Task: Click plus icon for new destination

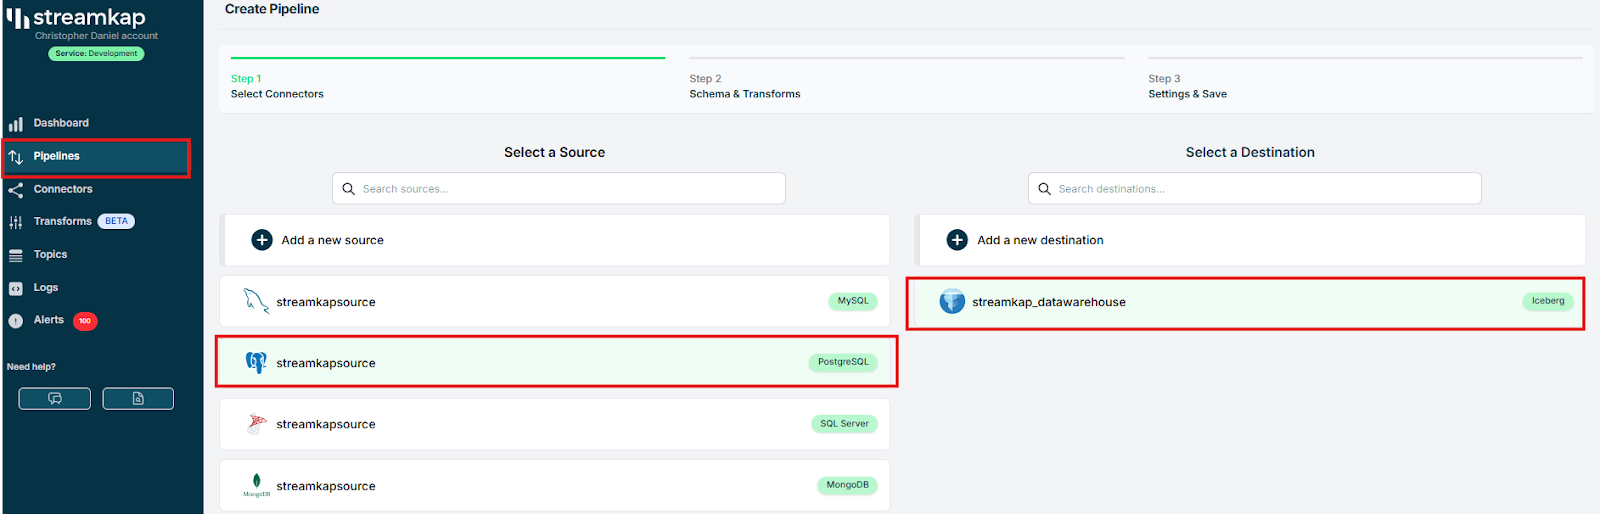Action: tap(957, 240)
